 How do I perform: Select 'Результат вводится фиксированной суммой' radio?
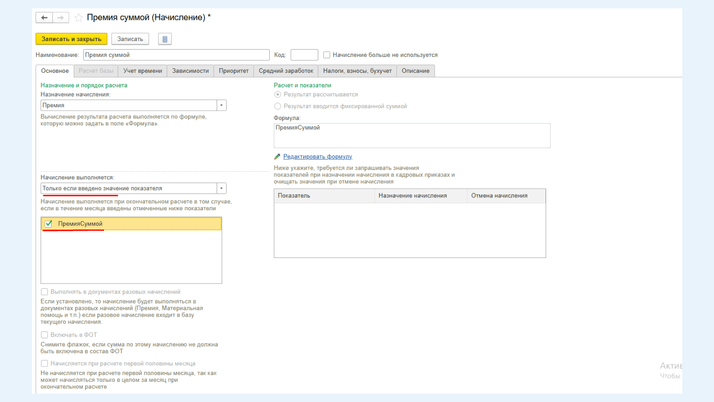[278, 106]
